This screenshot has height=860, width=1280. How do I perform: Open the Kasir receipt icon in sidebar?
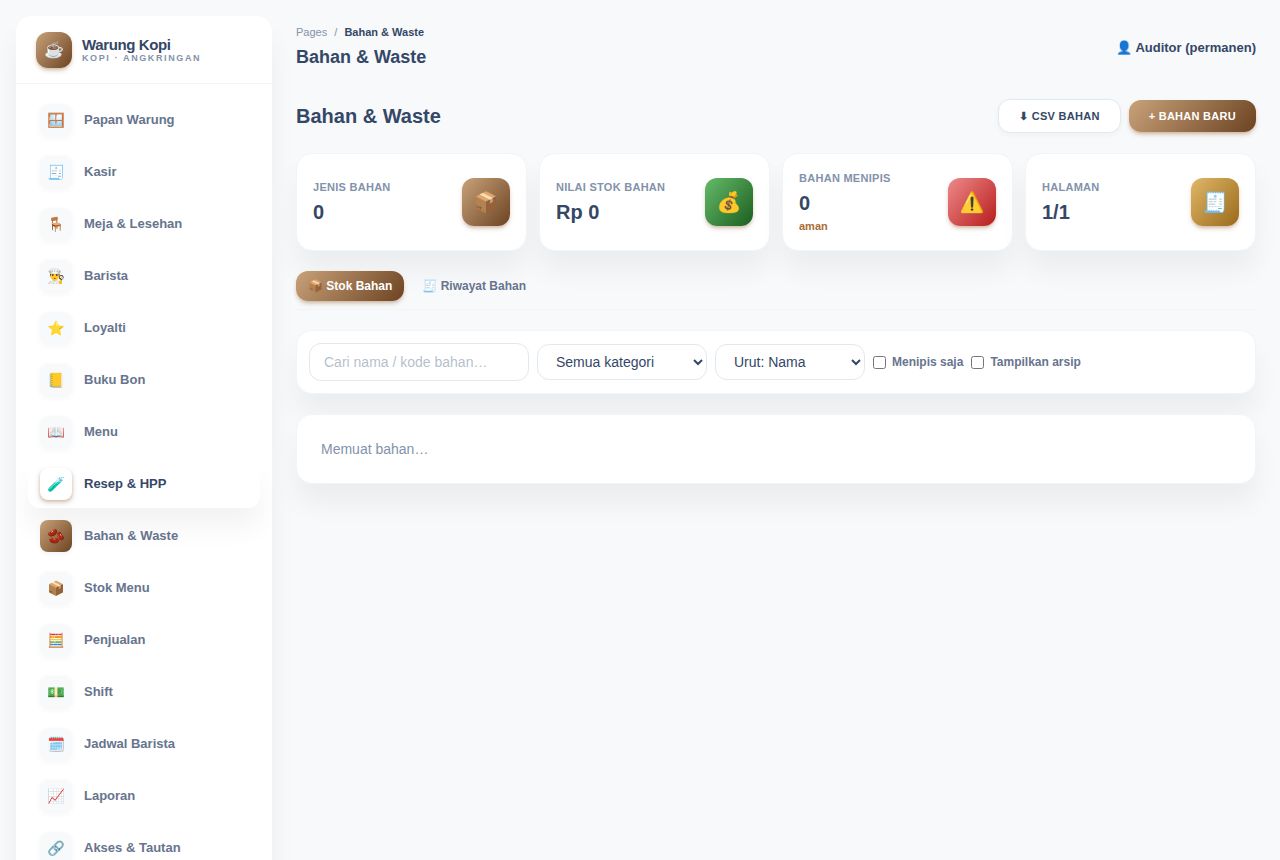56,172
